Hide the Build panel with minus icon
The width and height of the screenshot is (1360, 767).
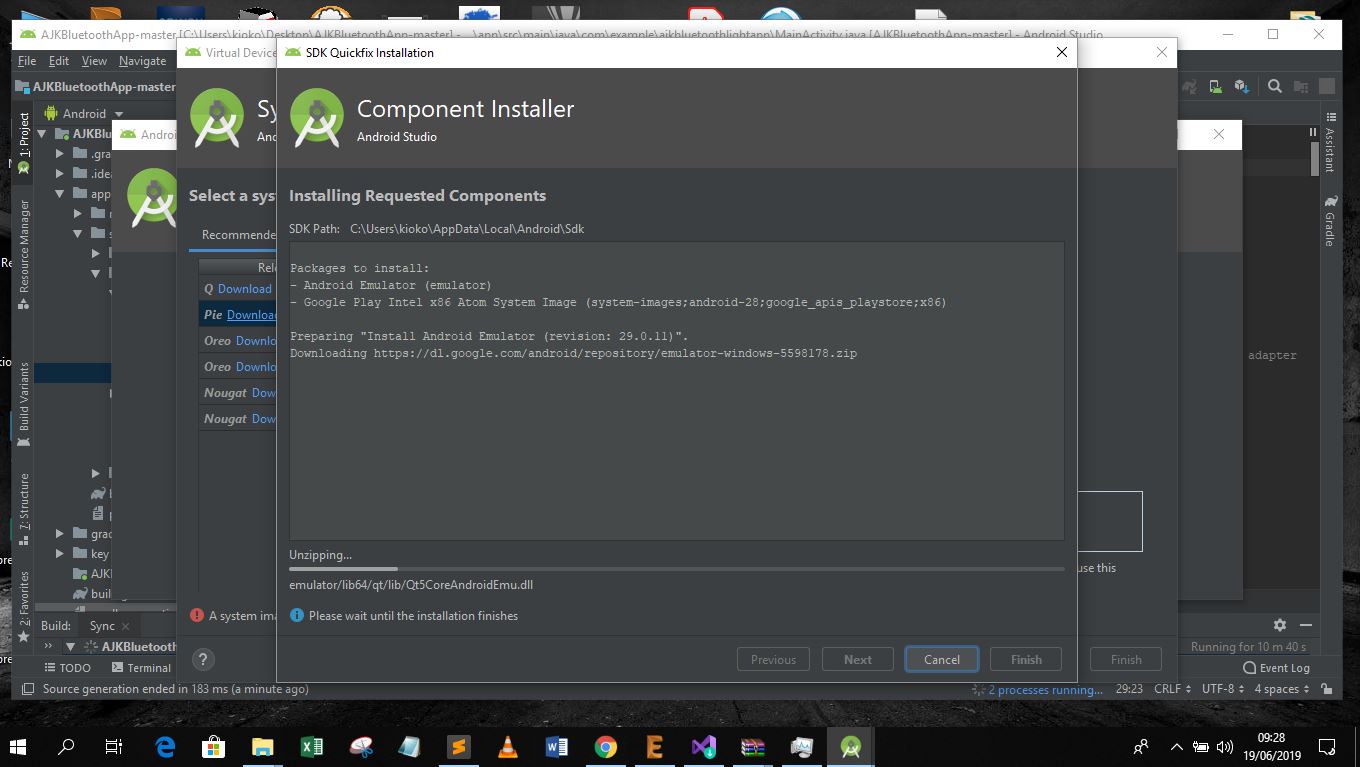tap(1307, 625)
